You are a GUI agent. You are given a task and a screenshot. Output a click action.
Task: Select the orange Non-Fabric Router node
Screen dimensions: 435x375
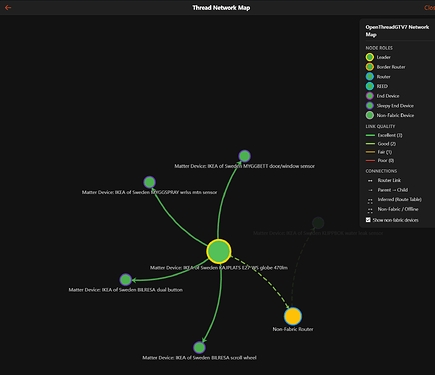click(293, 316)
